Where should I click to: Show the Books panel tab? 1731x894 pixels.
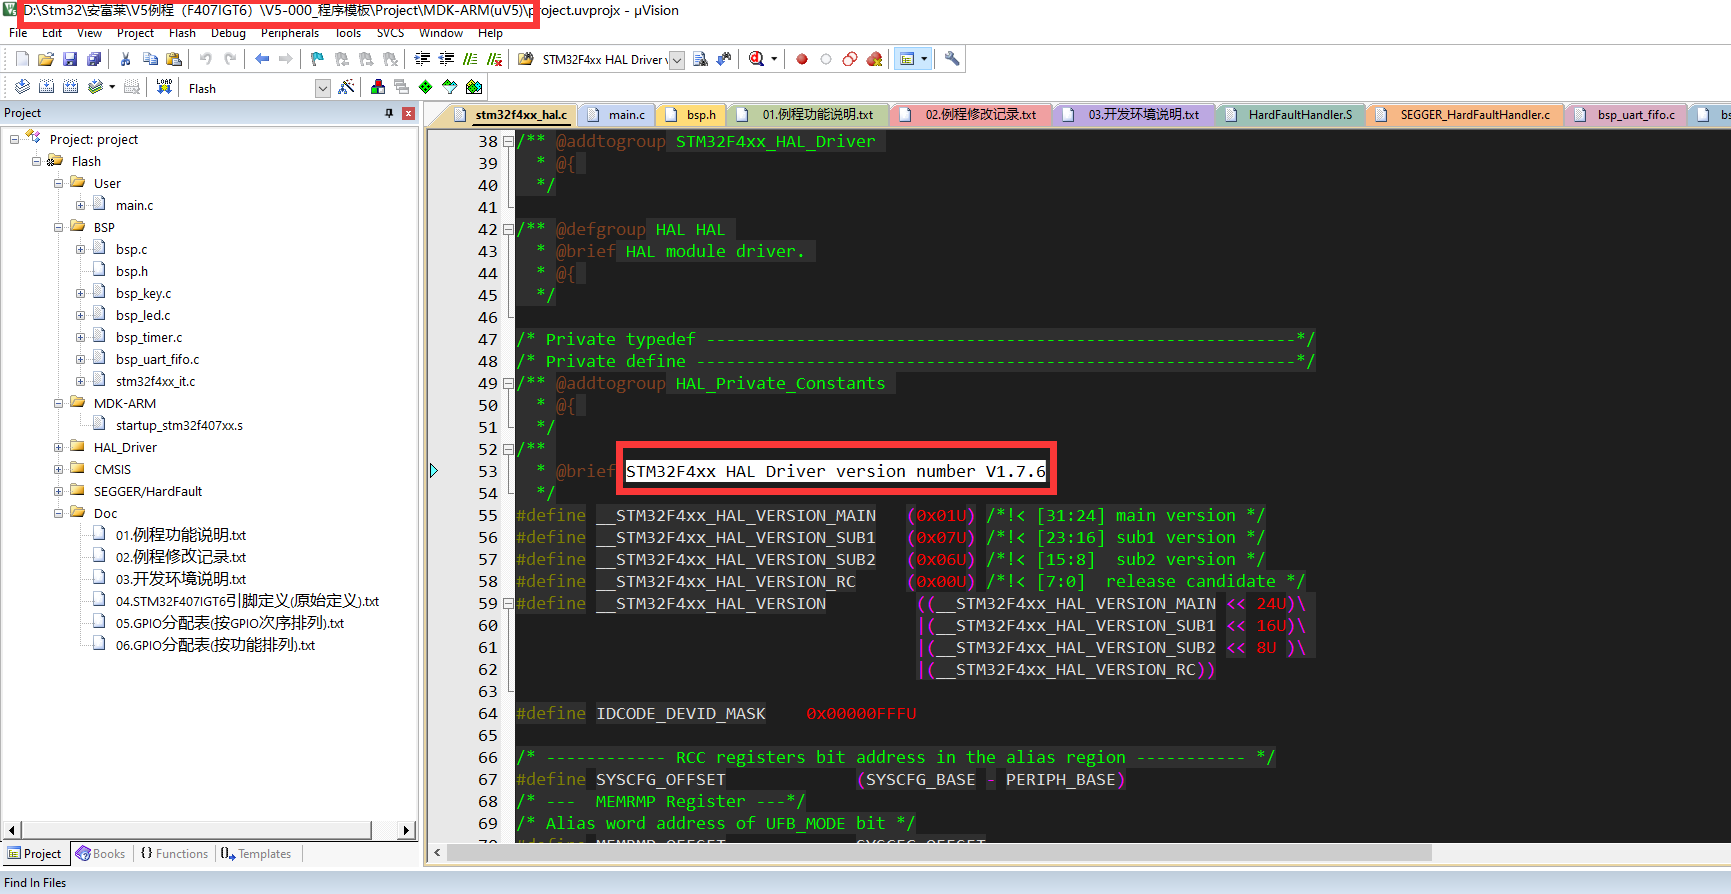click(100, 854)
